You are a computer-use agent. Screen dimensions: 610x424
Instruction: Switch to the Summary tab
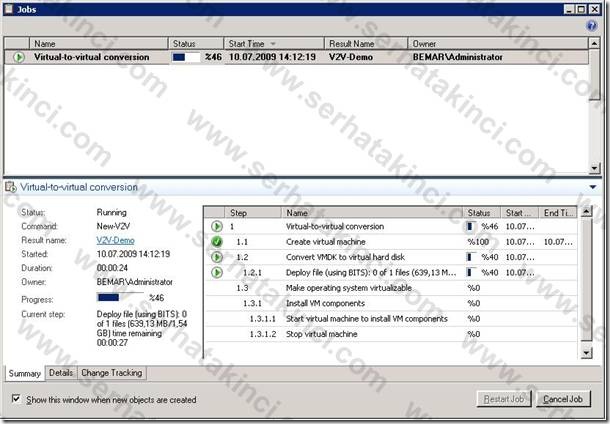tap(25, 373)
